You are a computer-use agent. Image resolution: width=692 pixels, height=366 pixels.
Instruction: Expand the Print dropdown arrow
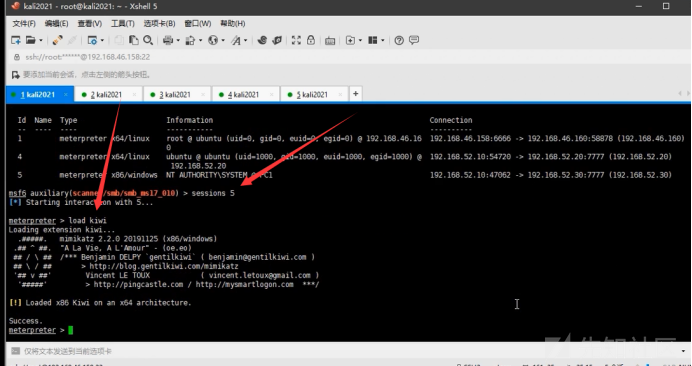[x=178, y=41]
